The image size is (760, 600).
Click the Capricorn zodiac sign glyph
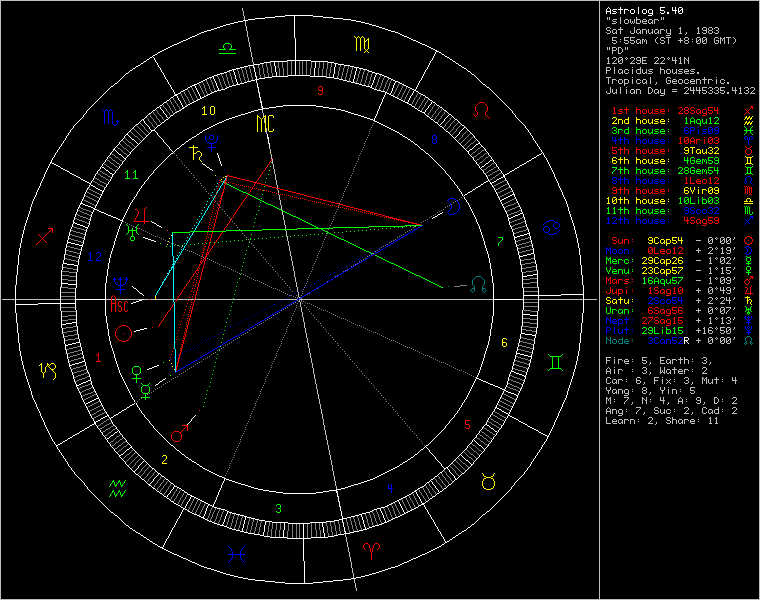48,371
